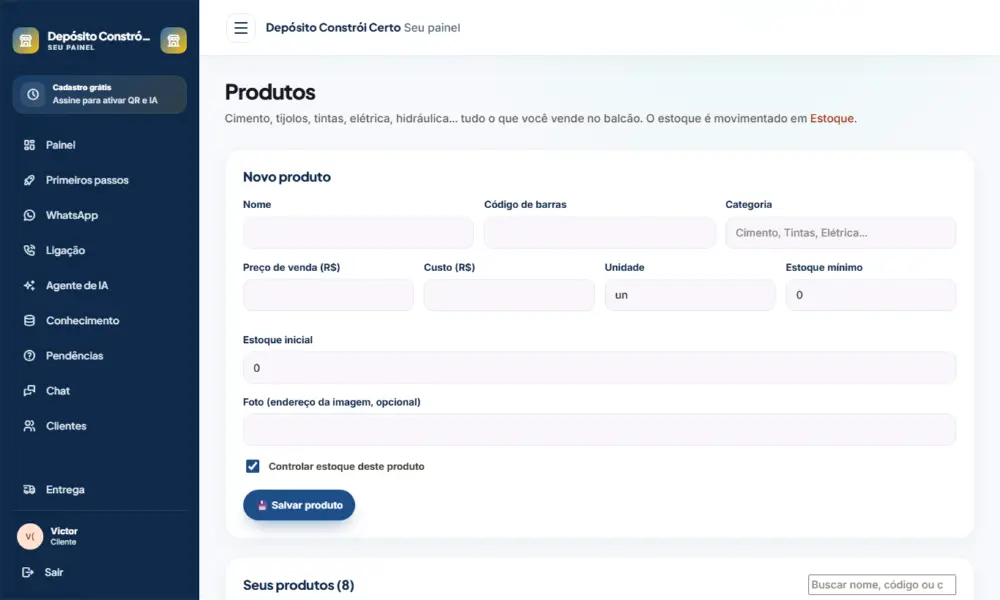Click the phone icon for Ligação
Viewport: 1000px width, 600px height.
(29, 250)
